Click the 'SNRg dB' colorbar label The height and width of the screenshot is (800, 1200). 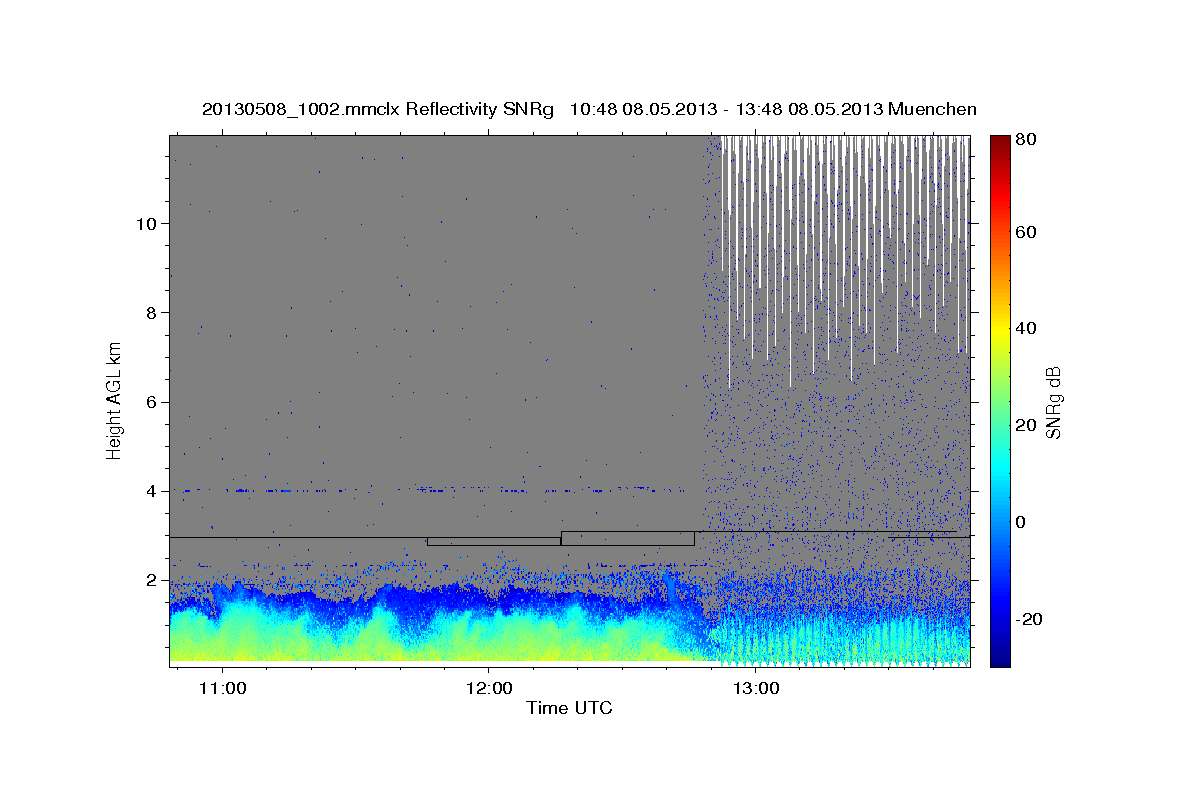(x=1053, y=402)
